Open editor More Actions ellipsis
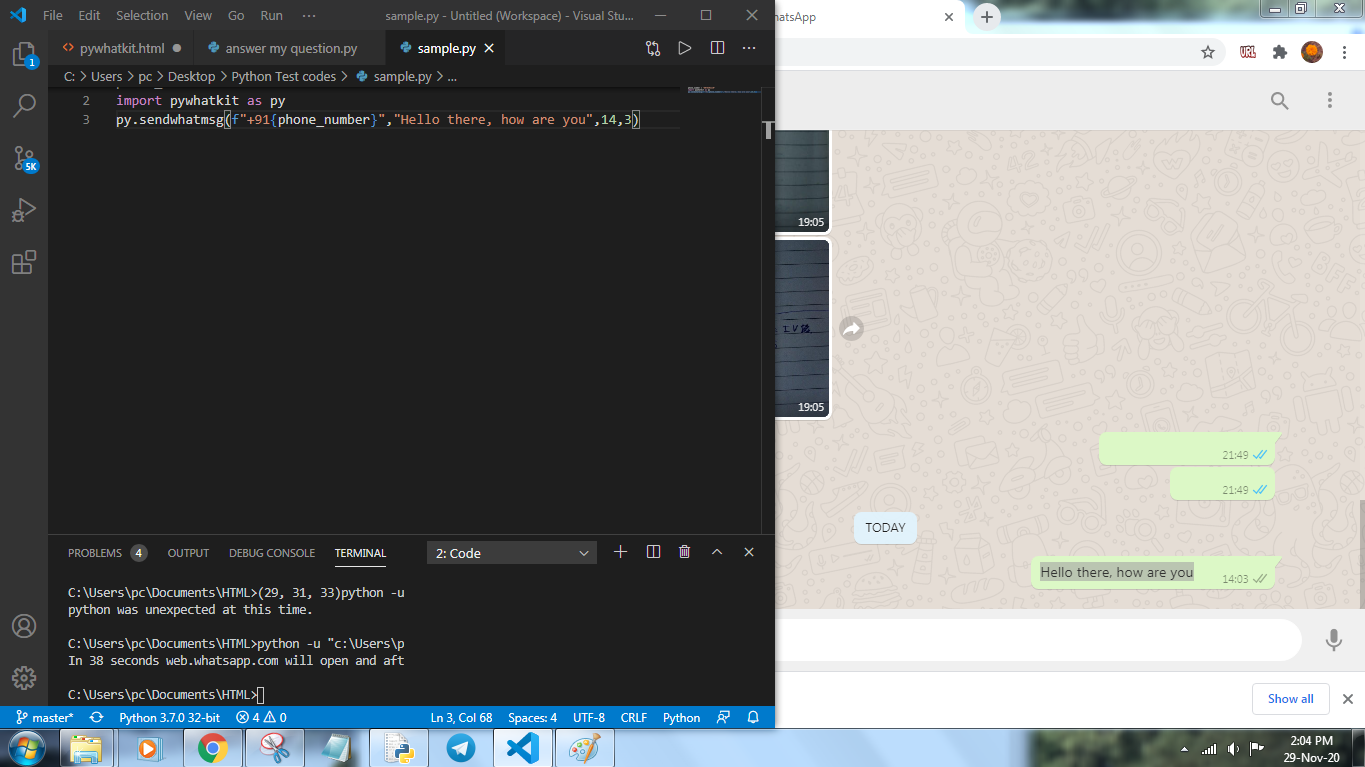This screenshot has height=767, width=1365. 749,48
